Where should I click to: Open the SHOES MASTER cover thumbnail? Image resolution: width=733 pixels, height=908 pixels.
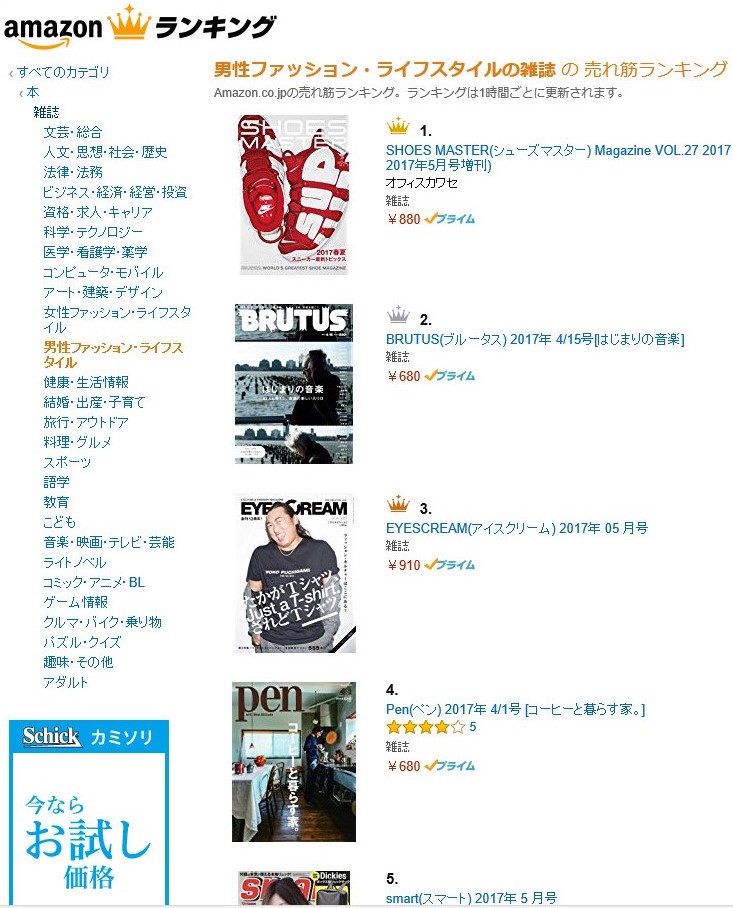click(294, 195)
